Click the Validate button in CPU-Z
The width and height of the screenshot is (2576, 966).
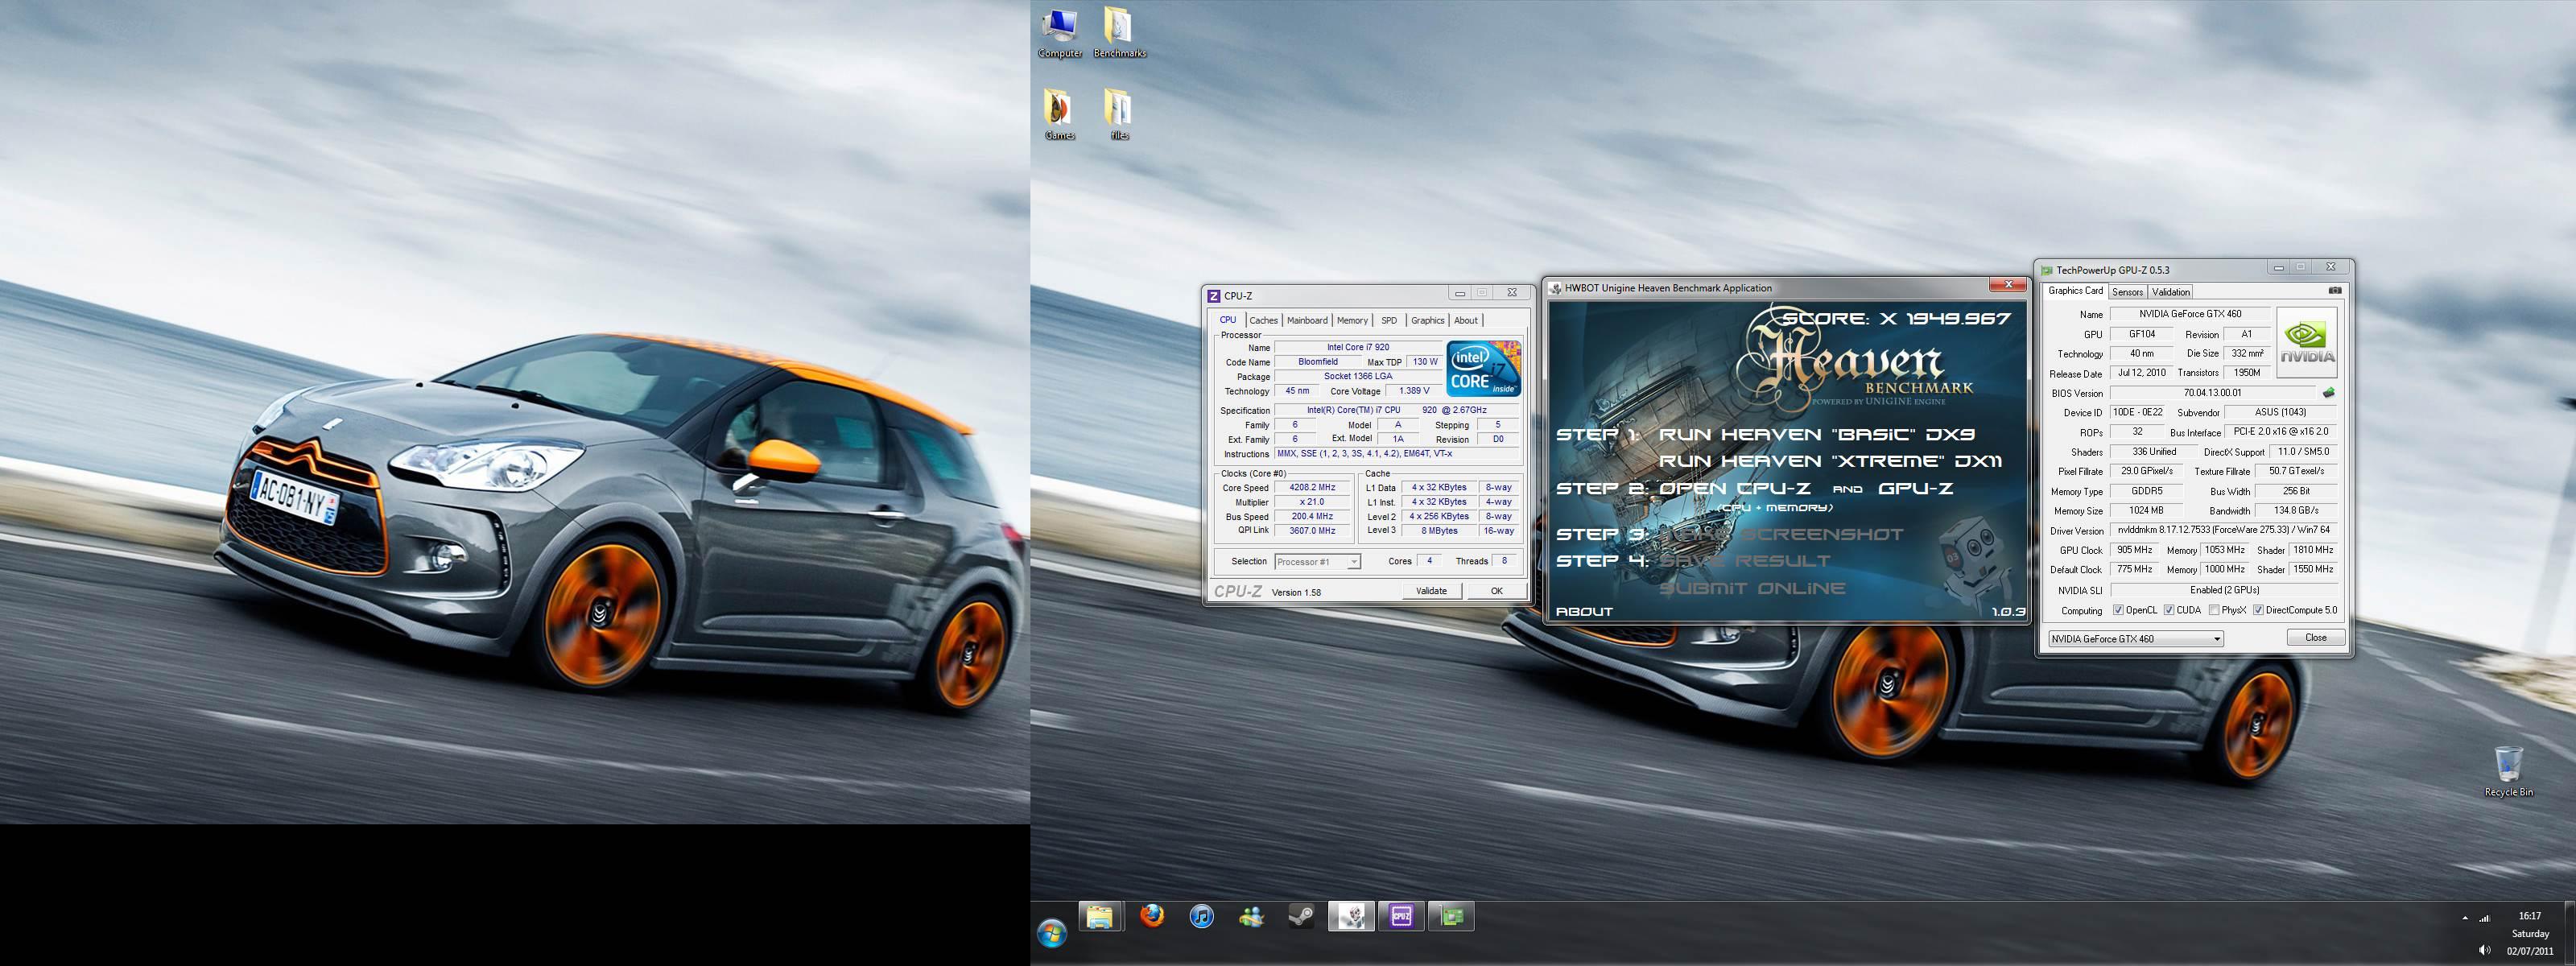(x=1431, y=591)
